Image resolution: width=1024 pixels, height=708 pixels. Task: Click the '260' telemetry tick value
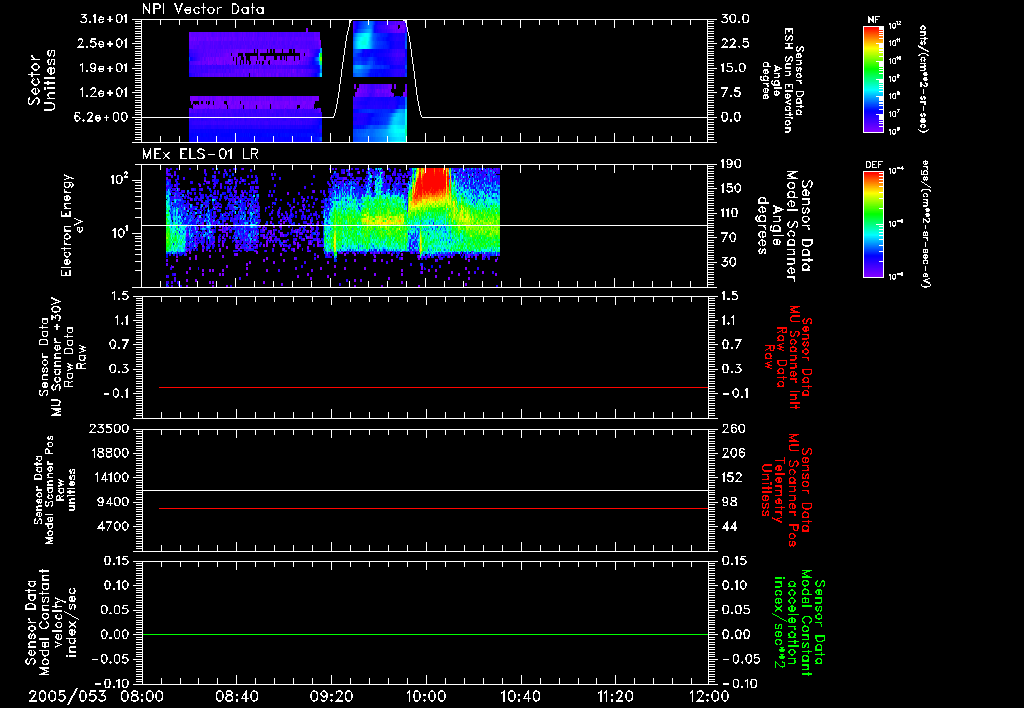[x=733, y=429]
